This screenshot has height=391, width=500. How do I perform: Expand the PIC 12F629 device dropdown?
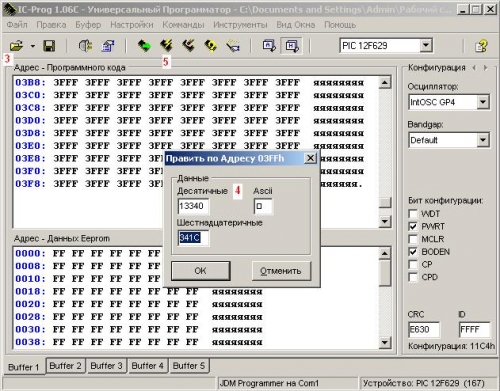(426, 45)
